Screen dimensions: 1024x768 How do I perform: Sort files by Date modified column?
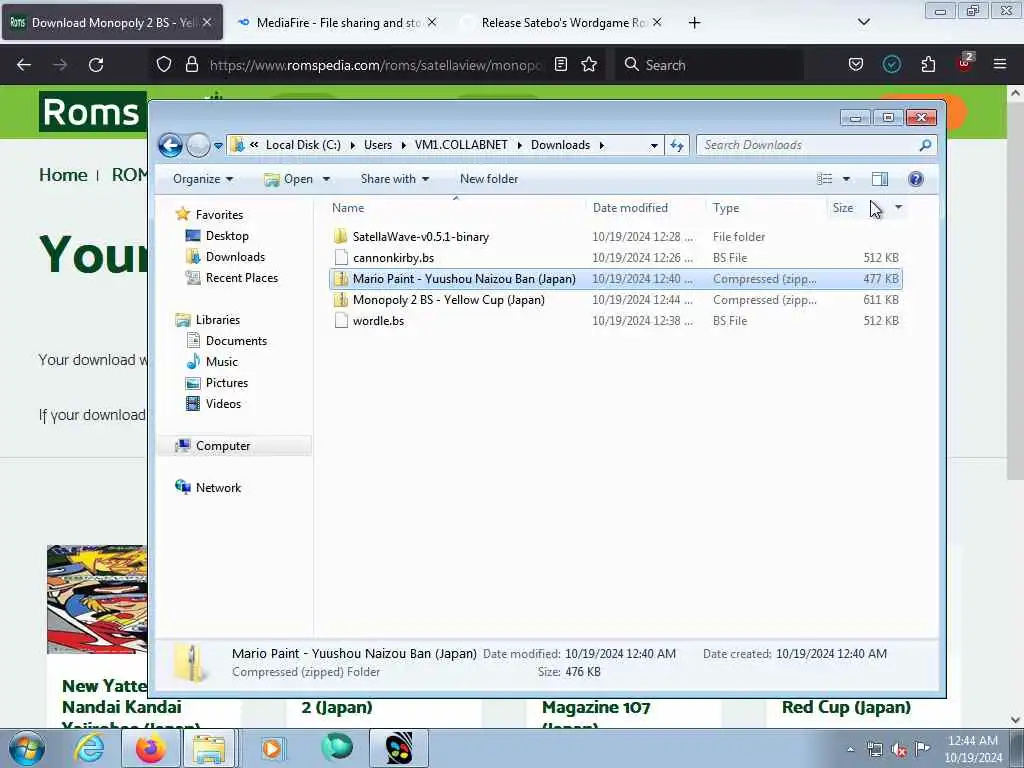(630, 208)
